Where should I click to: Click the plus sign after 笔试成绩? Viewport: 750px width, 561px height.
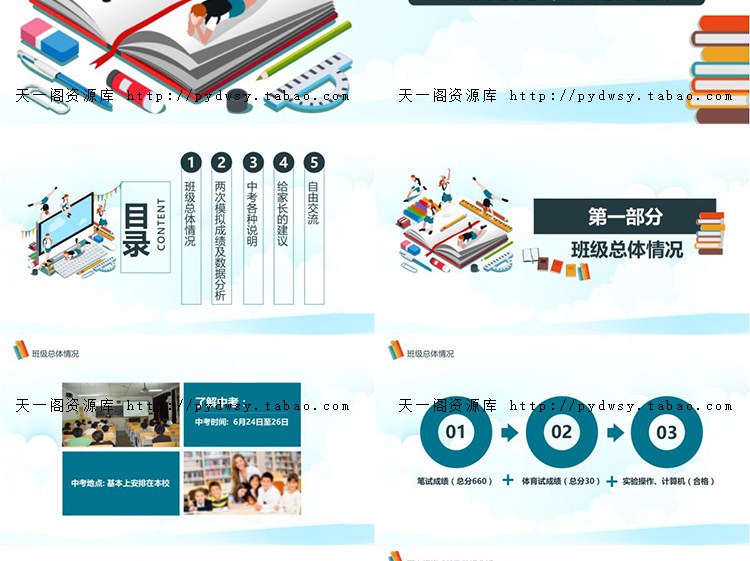(508, 480)
